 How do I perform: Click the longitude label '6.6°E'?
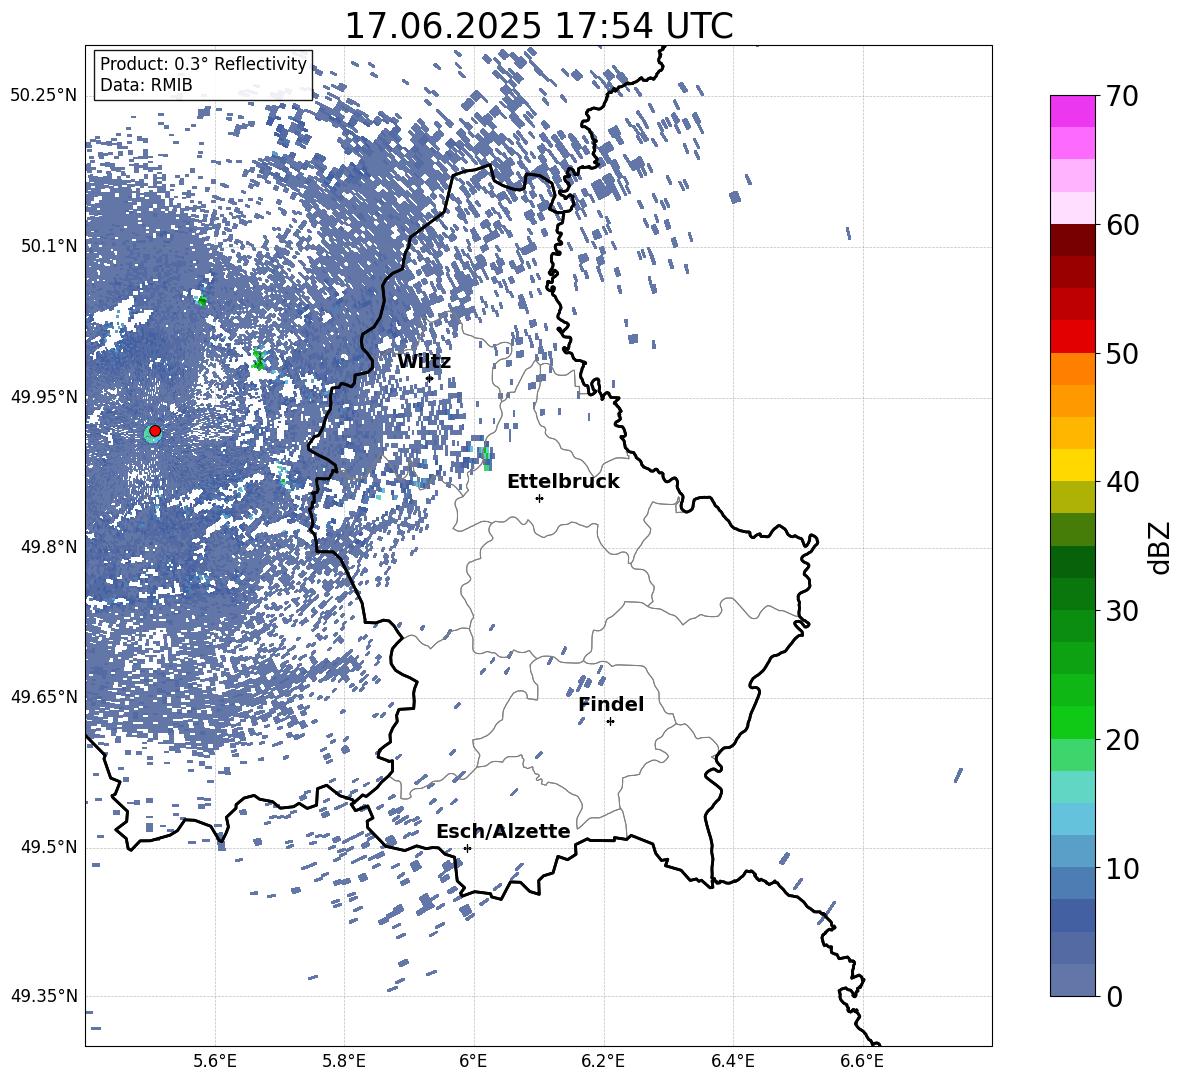pyautogui.click(x=862, y=1061)
